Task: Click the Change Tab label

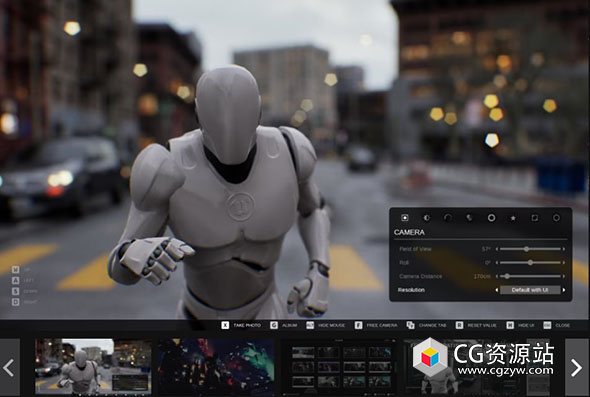Action: point(432,325)
